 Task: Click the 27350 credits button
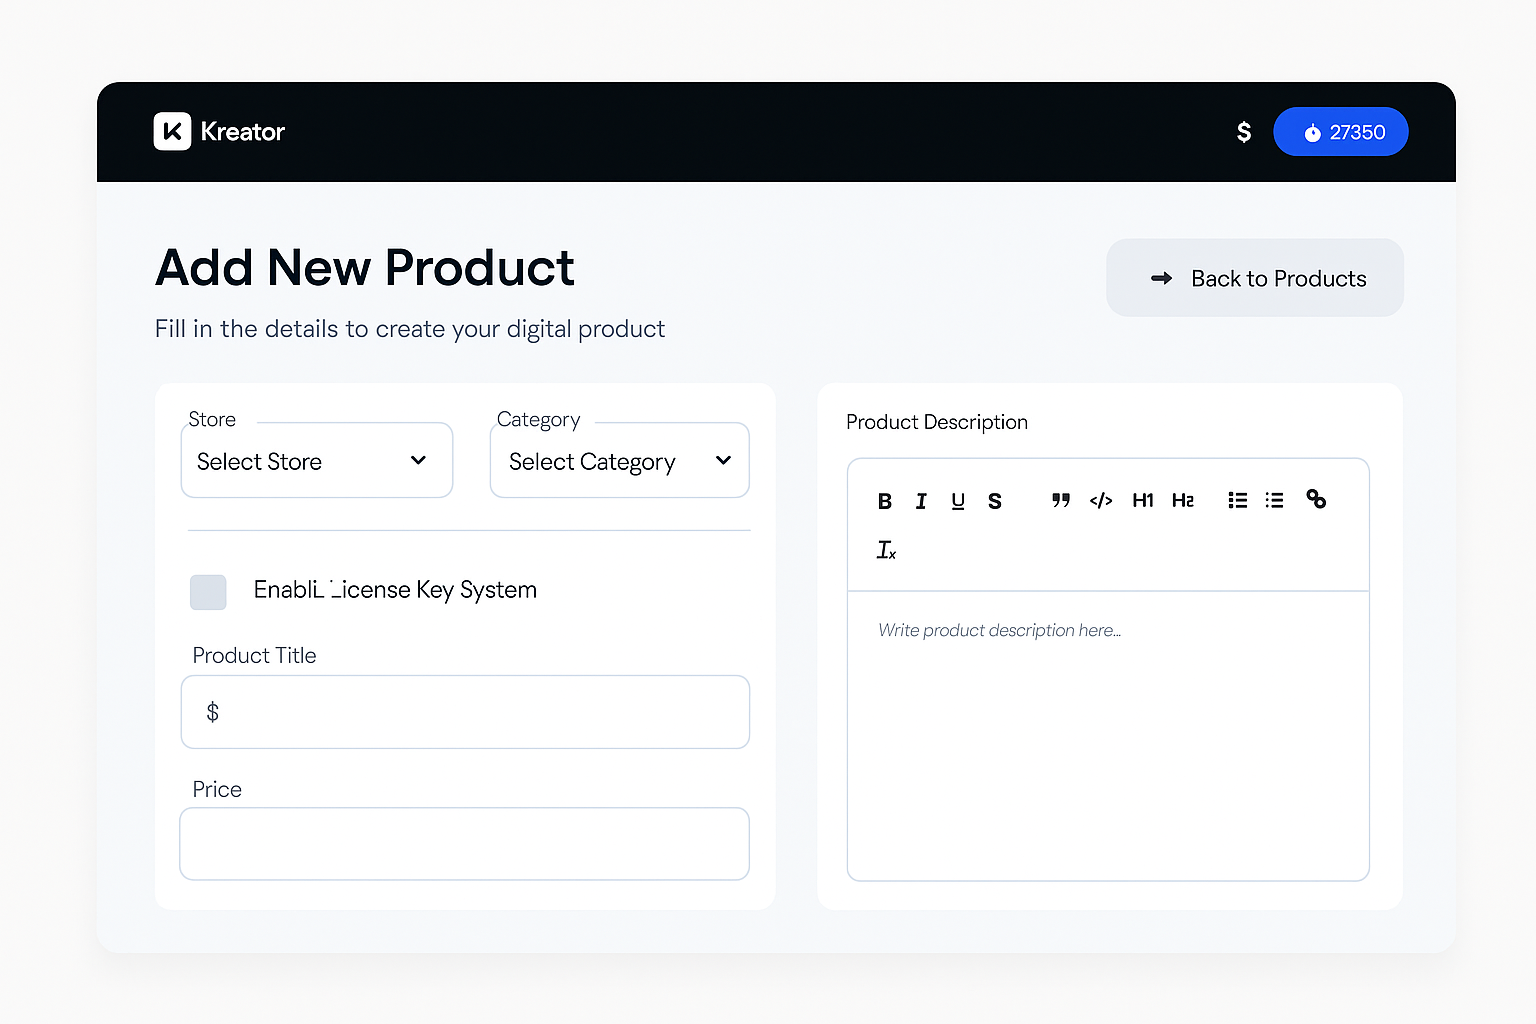coord(1341,131)
